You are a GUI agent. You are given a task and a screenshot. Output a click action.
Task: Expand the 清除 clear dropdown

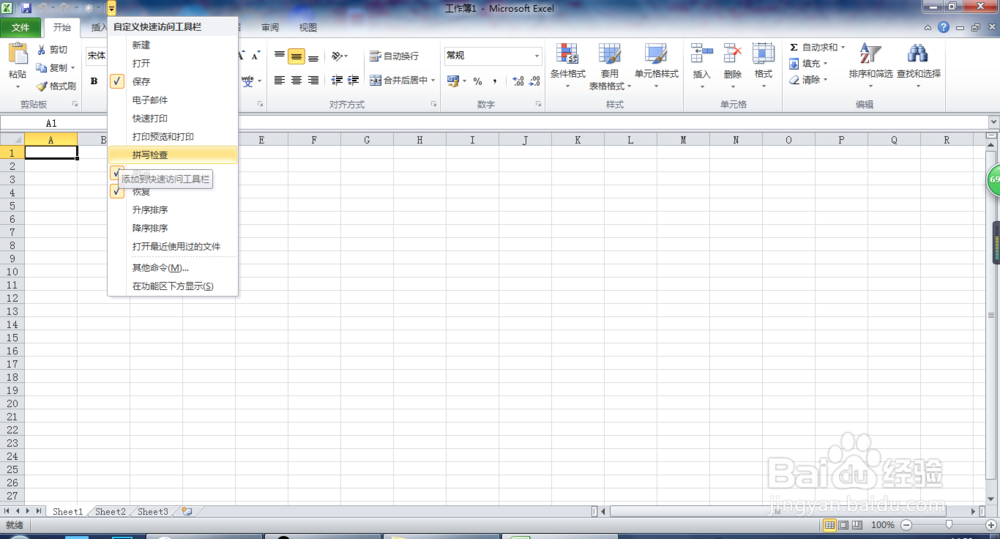[825, 80]
